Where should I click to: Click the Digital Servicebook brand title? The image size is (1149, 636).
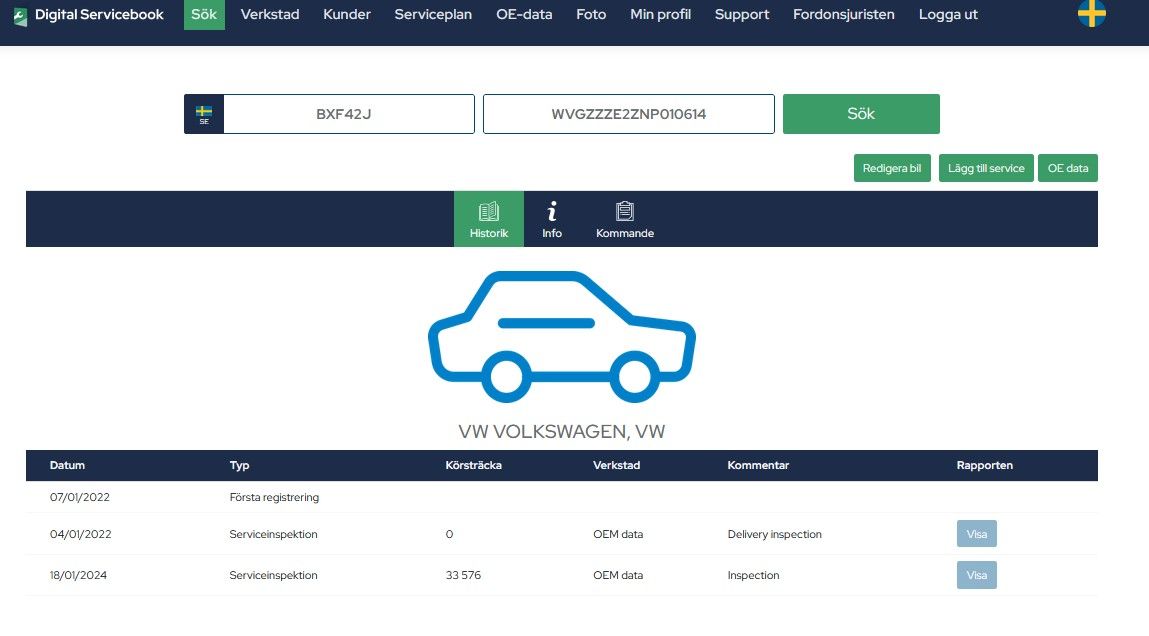[99, 15]
